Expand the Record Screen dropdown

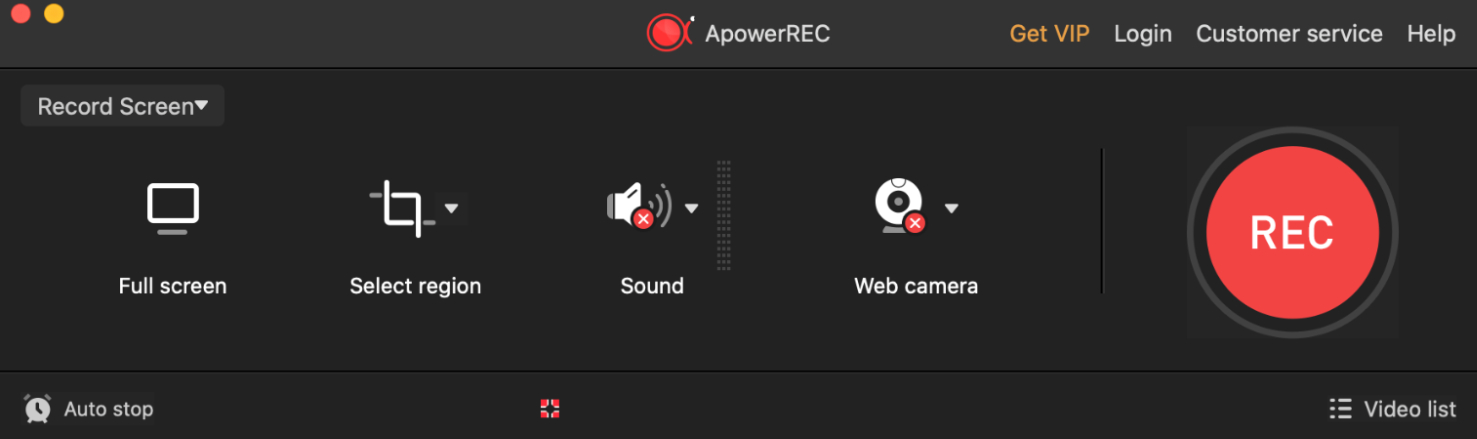[122, 106]
